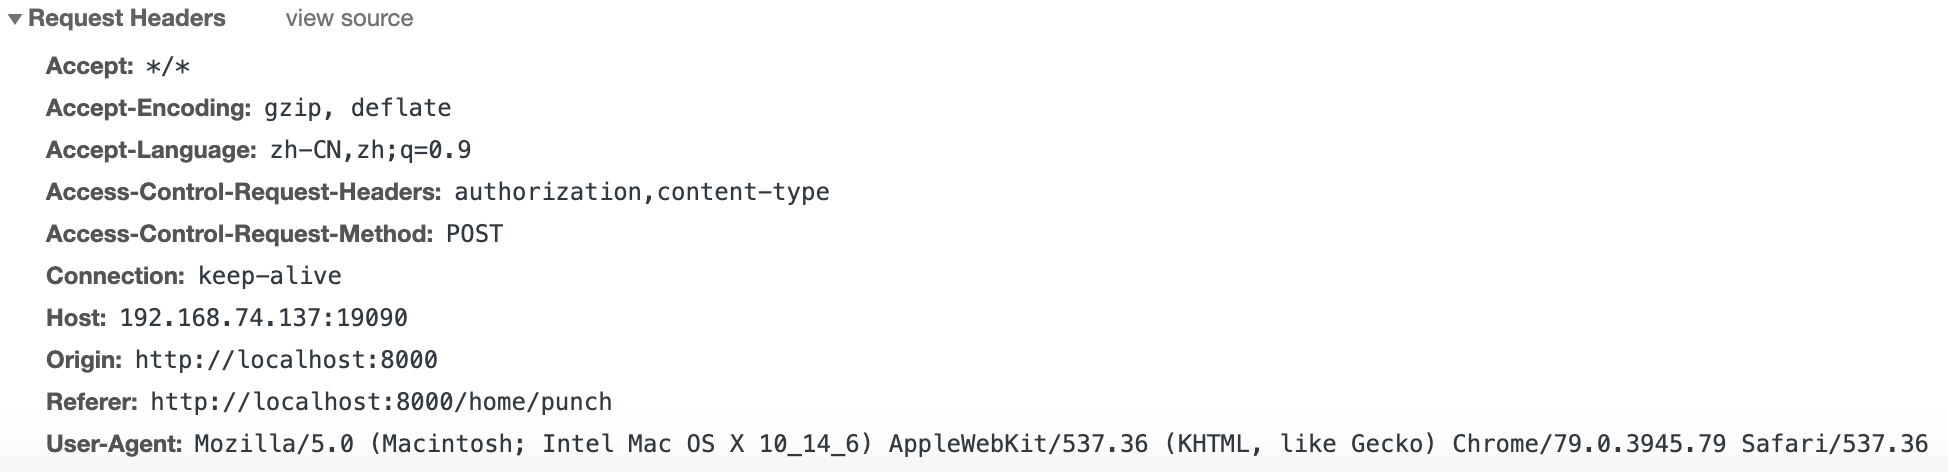Click the Access-Control-Request-Headers label
1948x472 pixels.
click(243, 191)
